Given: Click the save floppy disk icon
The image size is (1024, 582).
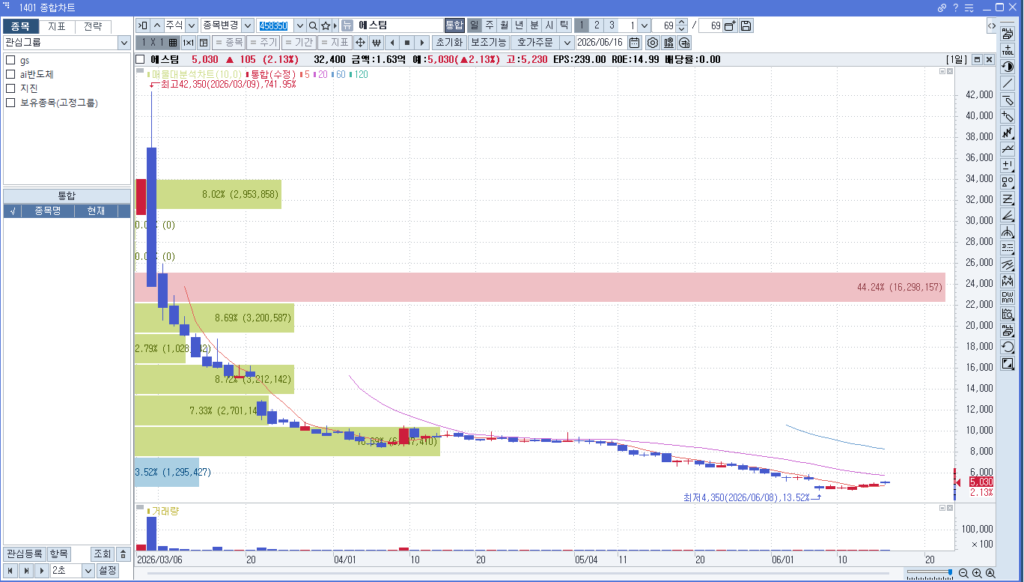Looking at the screenshot, I should point(746,25).
